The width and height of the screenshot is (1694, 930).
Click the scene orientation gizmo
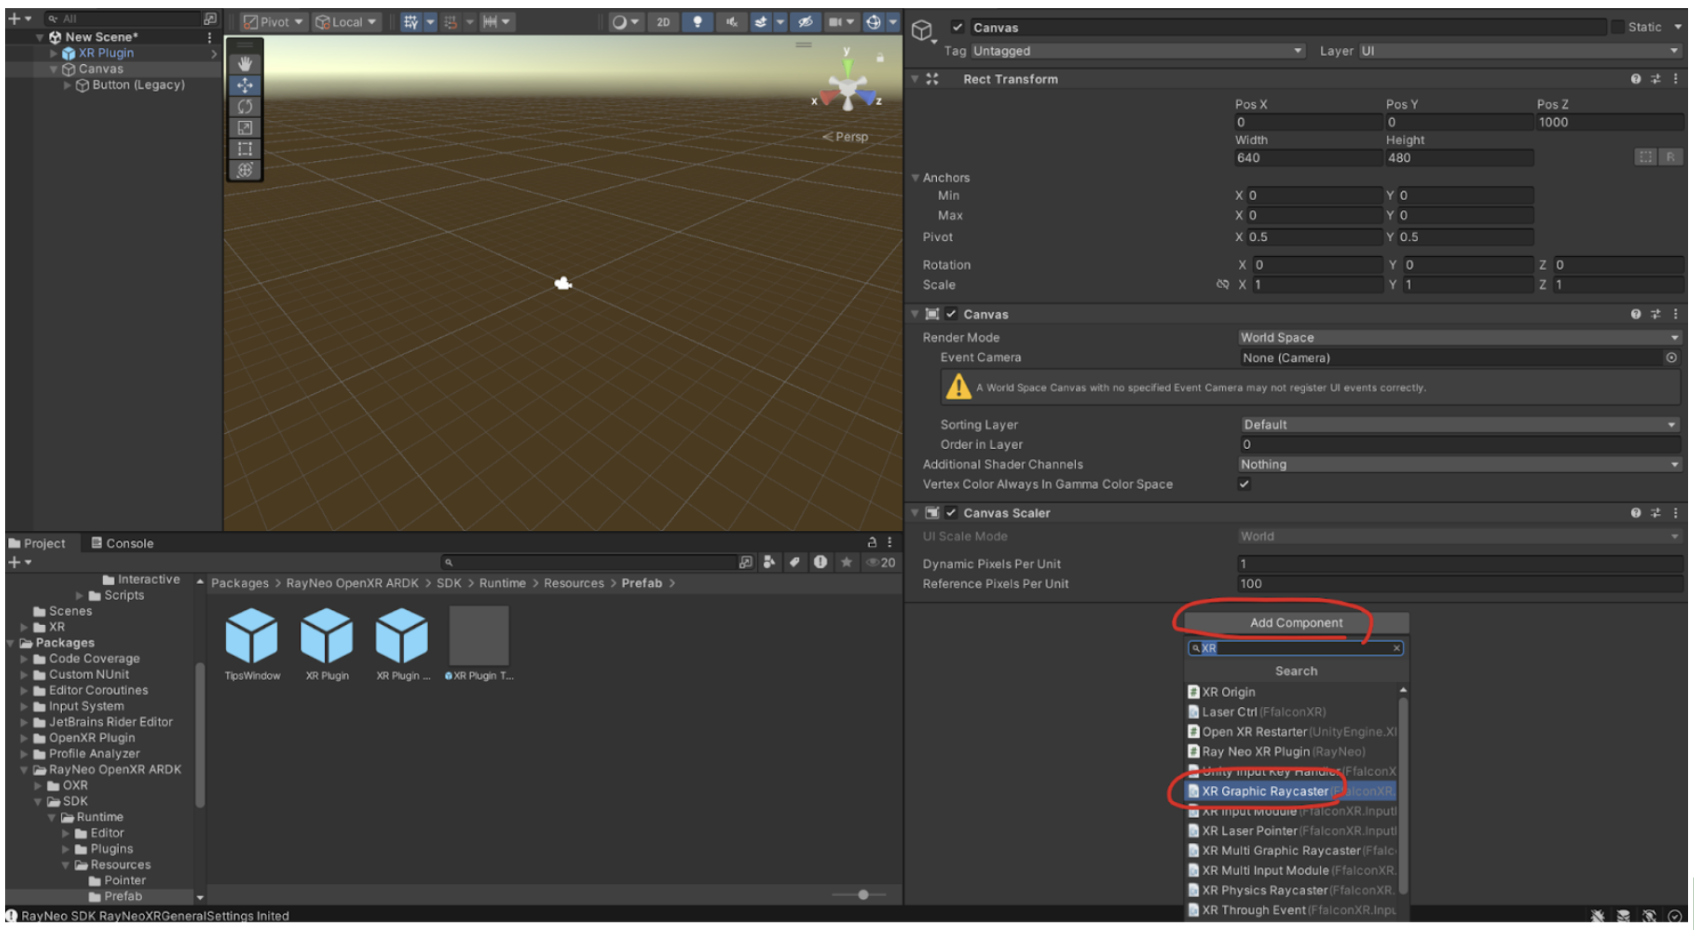point(847,88)
